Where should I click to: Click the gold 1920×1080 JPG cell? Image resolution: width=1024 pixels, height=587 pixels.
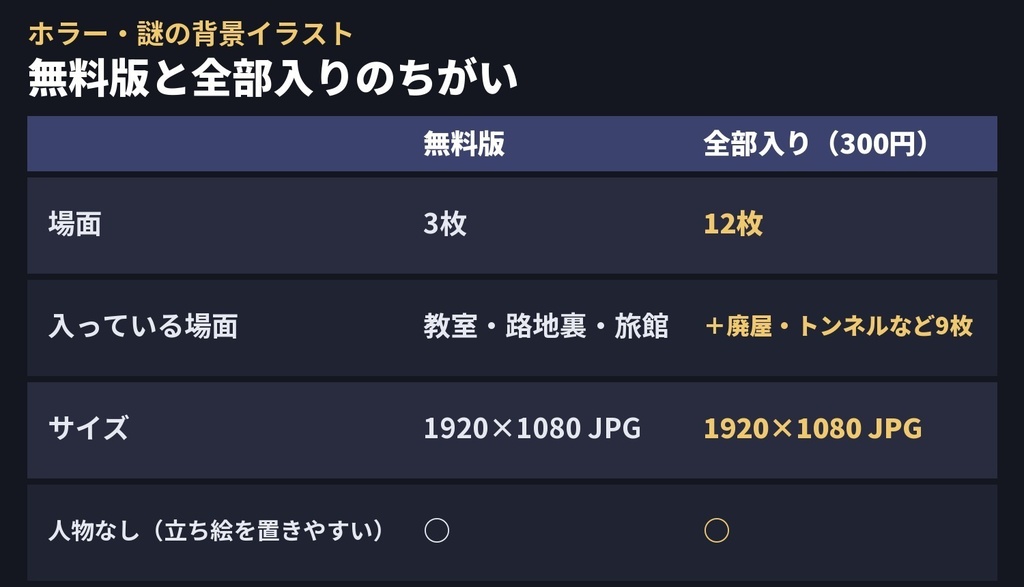click(x=812, y=428)
